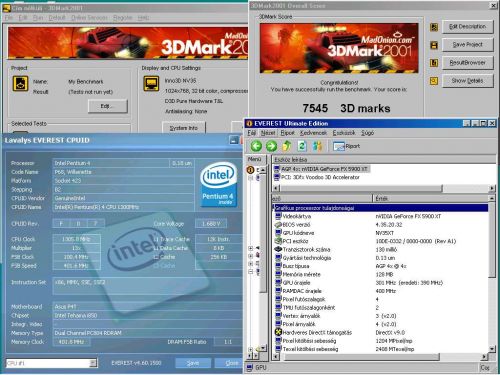Open the Help menu in 3DMark2001
The image size is (500, 375).
click(143, 17)
